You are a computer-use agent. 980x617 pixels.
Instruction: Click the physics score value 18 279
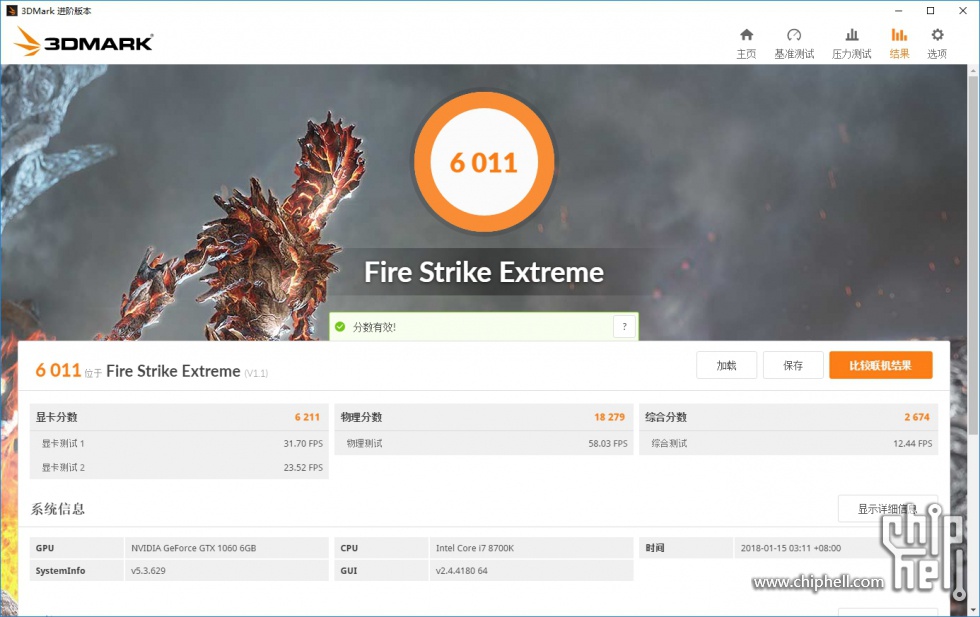click(609, 417)
